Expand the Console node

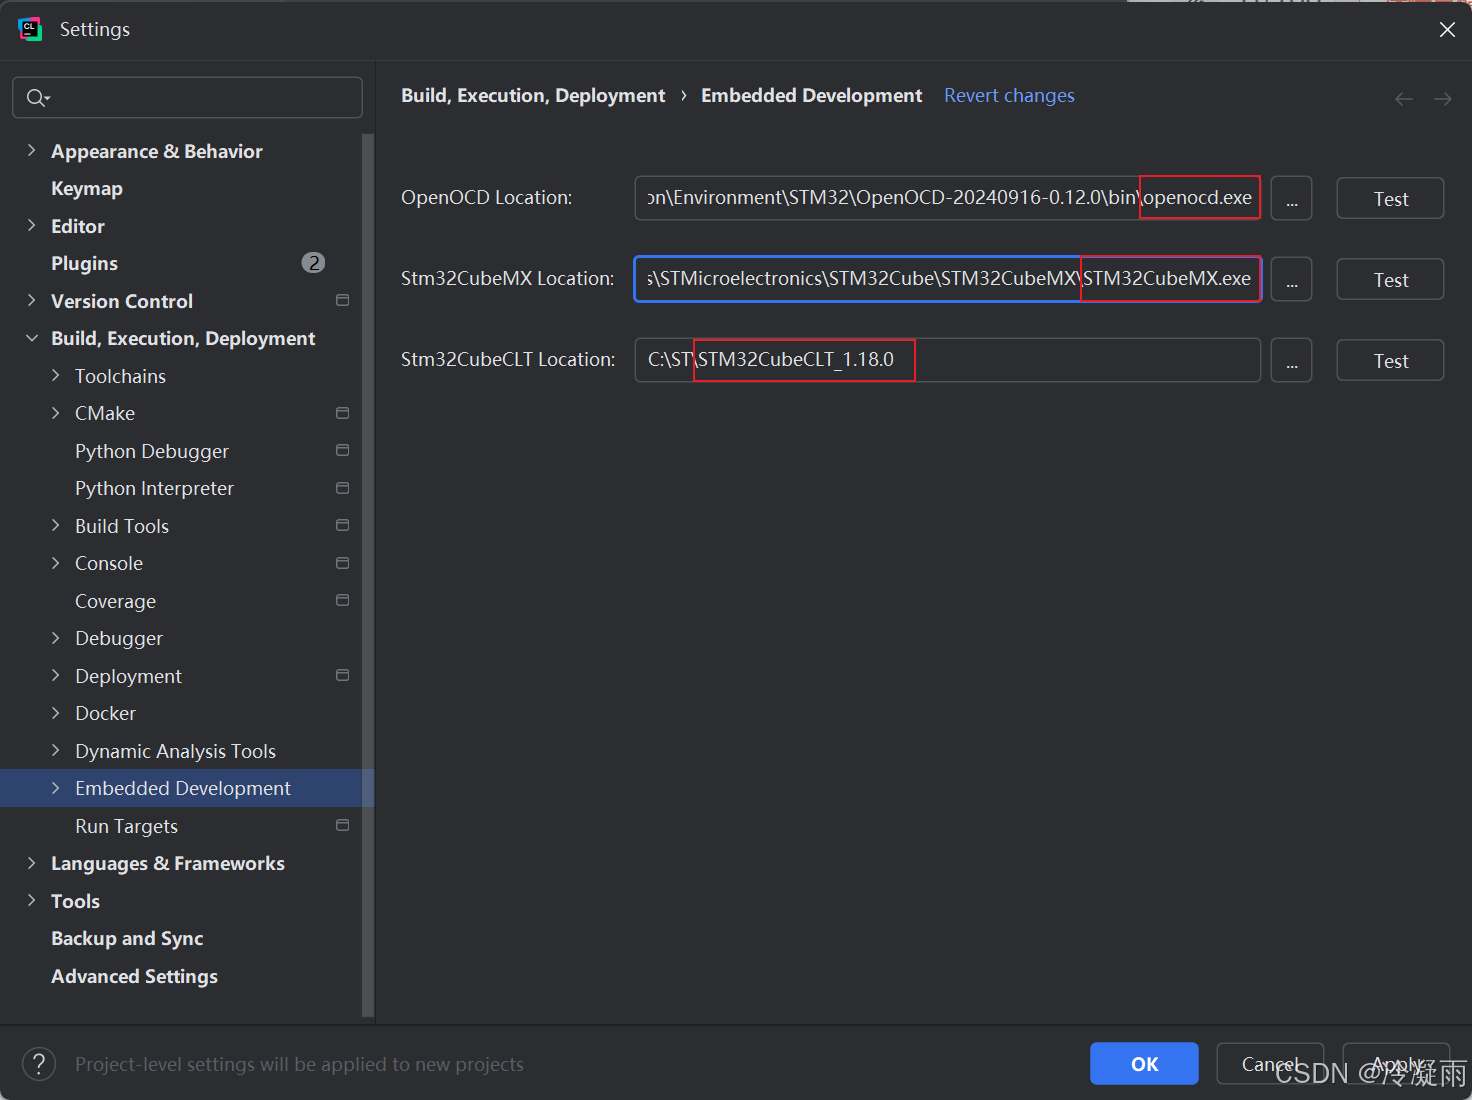coord(55,563)
